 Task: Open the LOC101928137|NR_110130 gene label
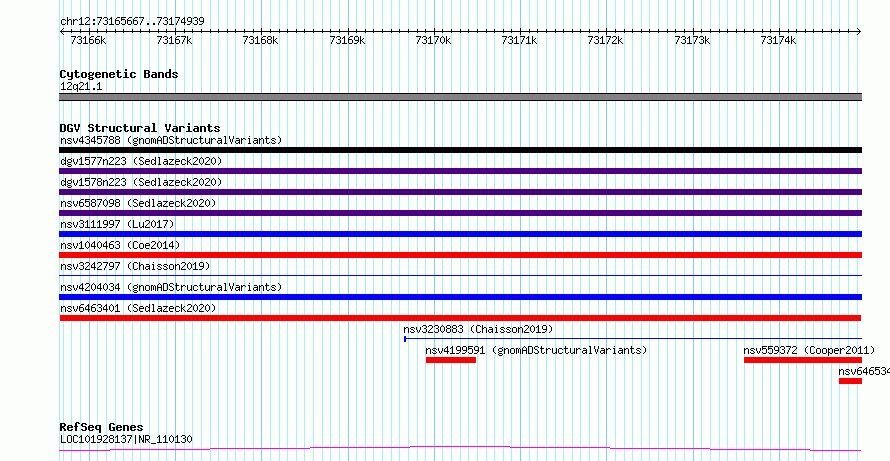pyautogui.click(x=126, y=439)
